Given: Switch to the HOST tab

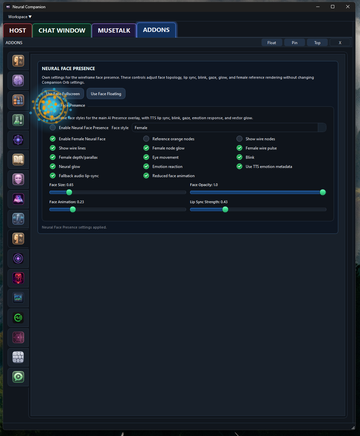Looking at the screenshot, I should [x=18, y=31].
